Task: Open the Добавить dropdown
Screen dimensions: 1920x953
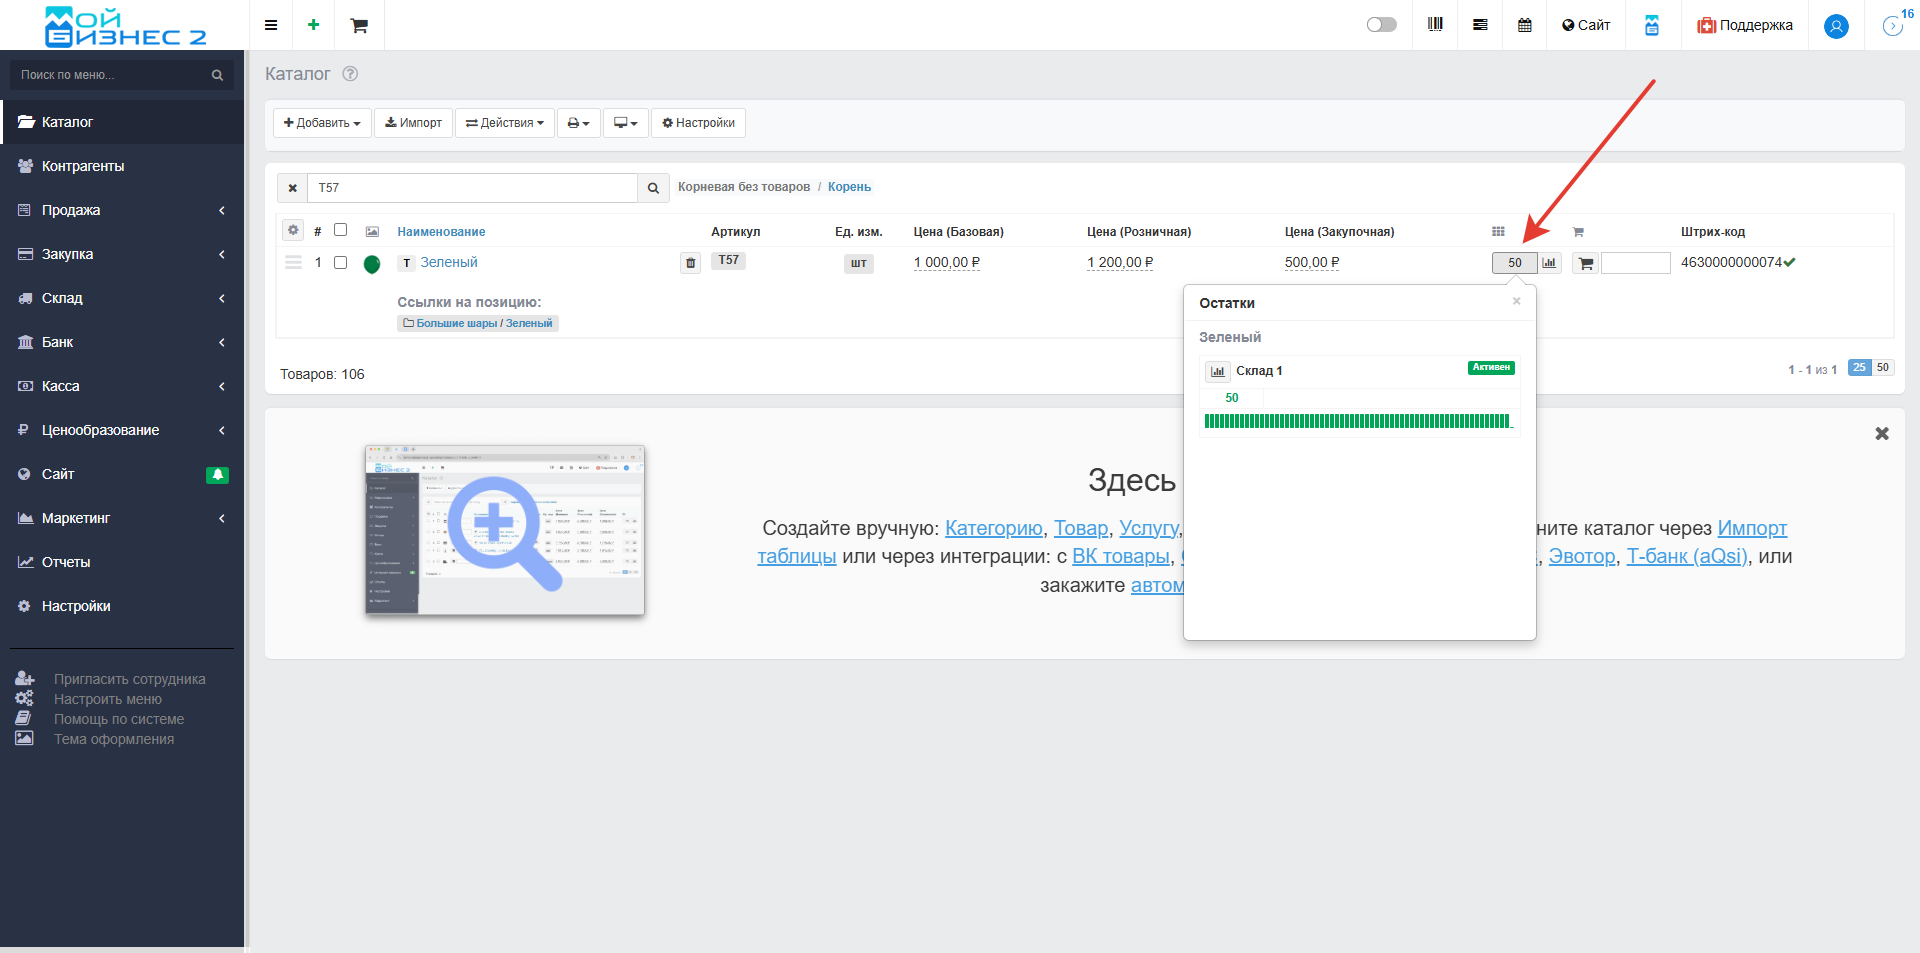Action: [x=322, y=123]
